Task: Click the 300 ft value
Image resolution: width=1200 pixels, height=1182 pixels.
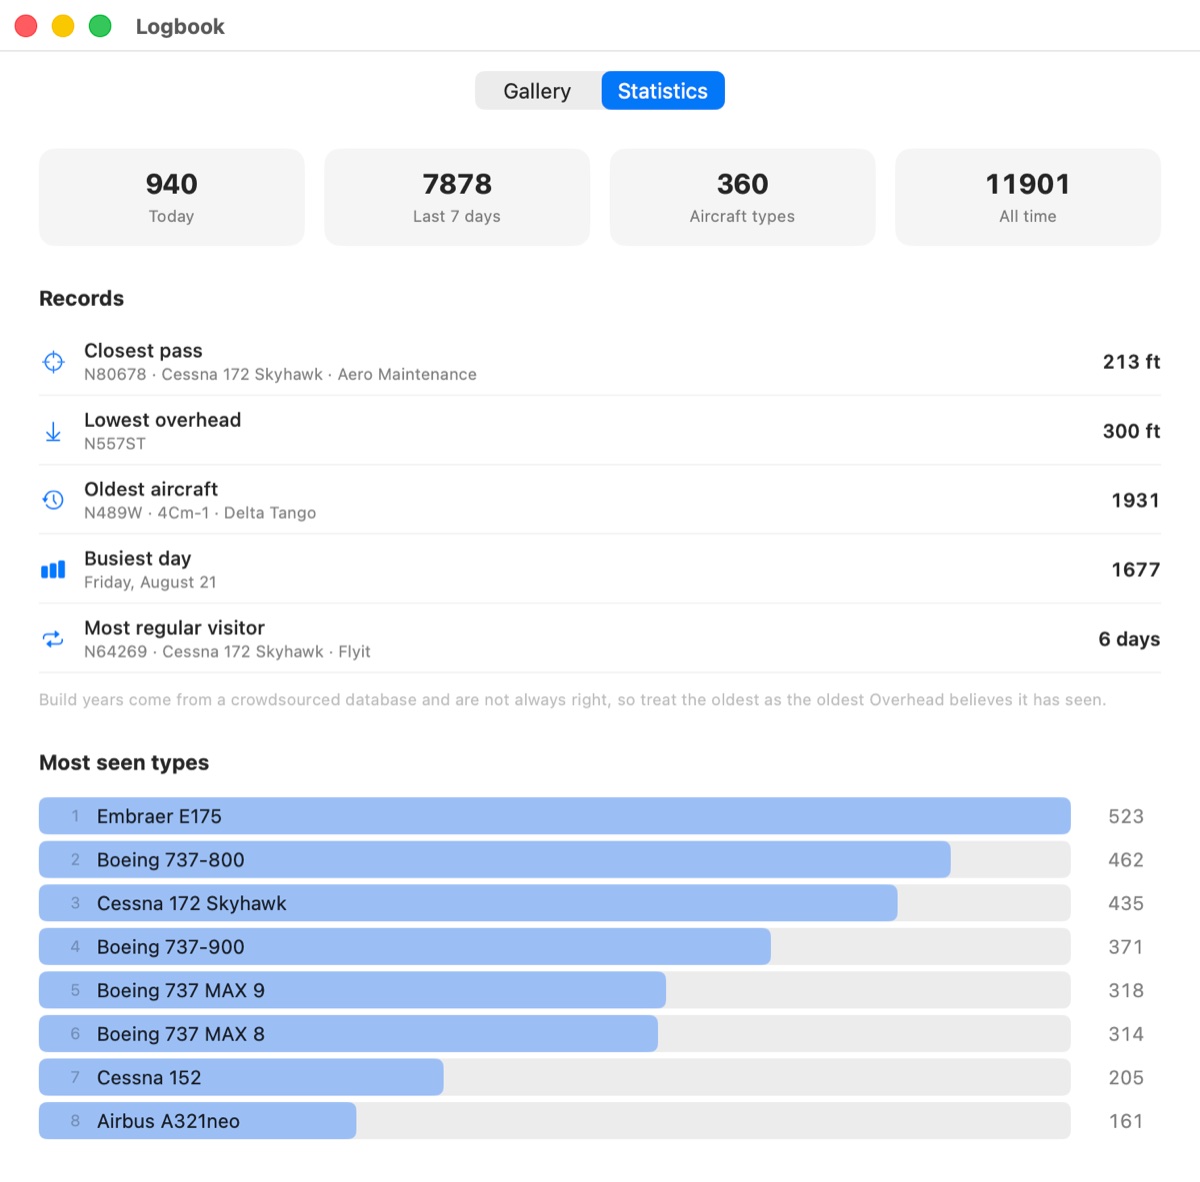Action: pyautogui.click(x=1131, y=431)
